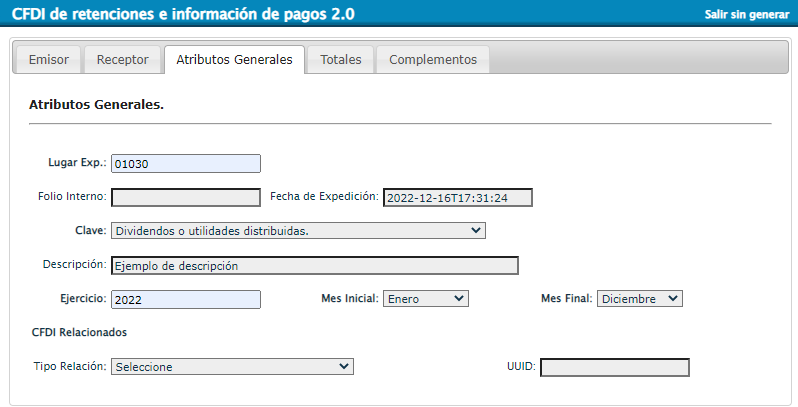Expand the Mes Inicial dropdown

pos(425,299)
